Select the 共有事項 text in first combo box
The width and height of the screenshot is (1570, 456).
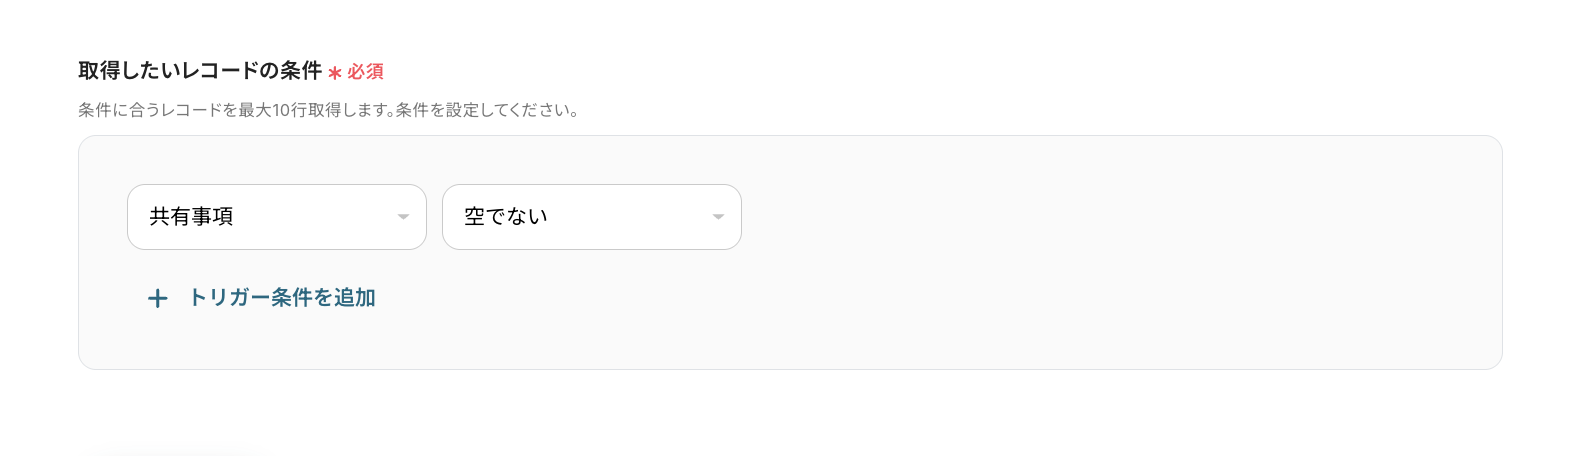pyautogui.click(x=192, y=217)
